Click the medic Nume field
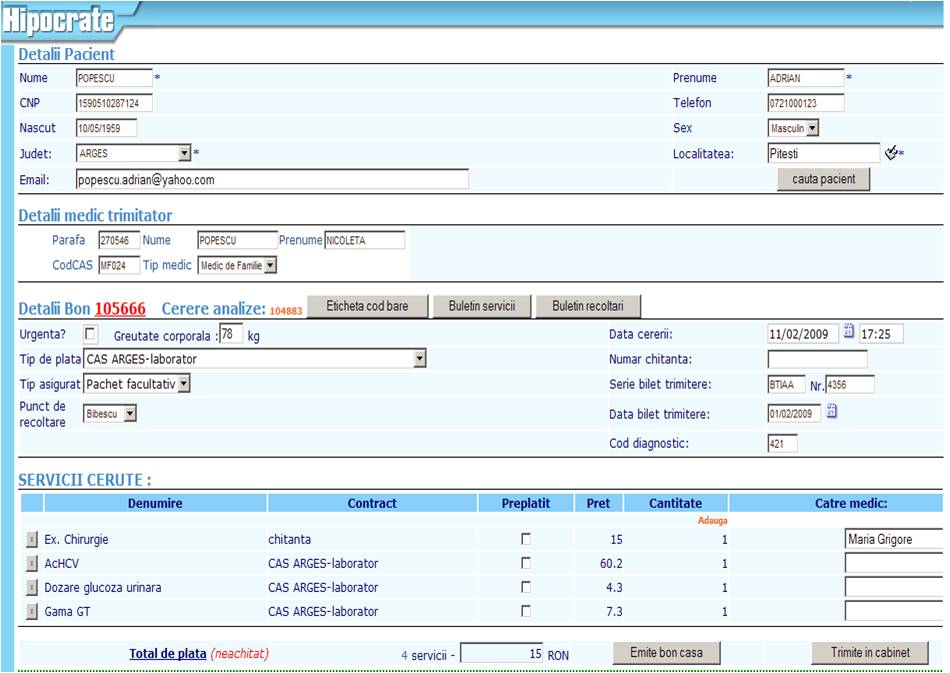Viewport: 950px width, 673px height. point(237,240)
